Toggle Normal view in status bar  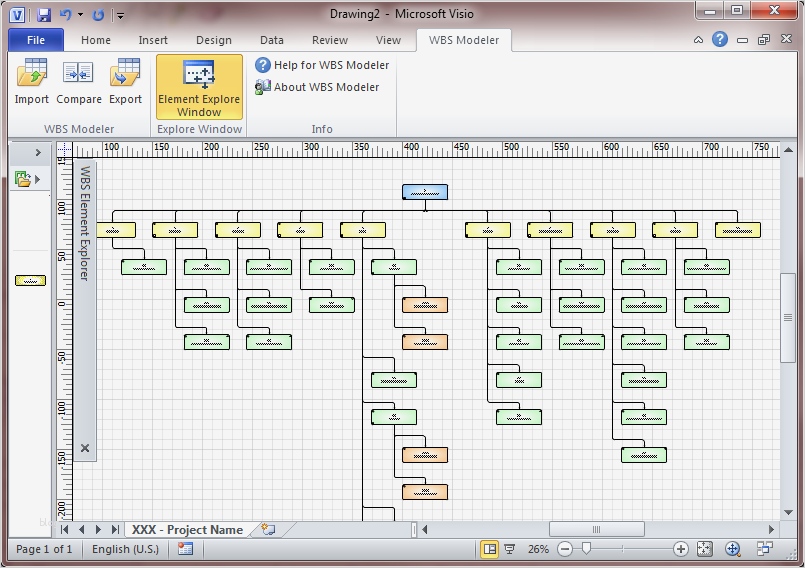coord(490,549)
